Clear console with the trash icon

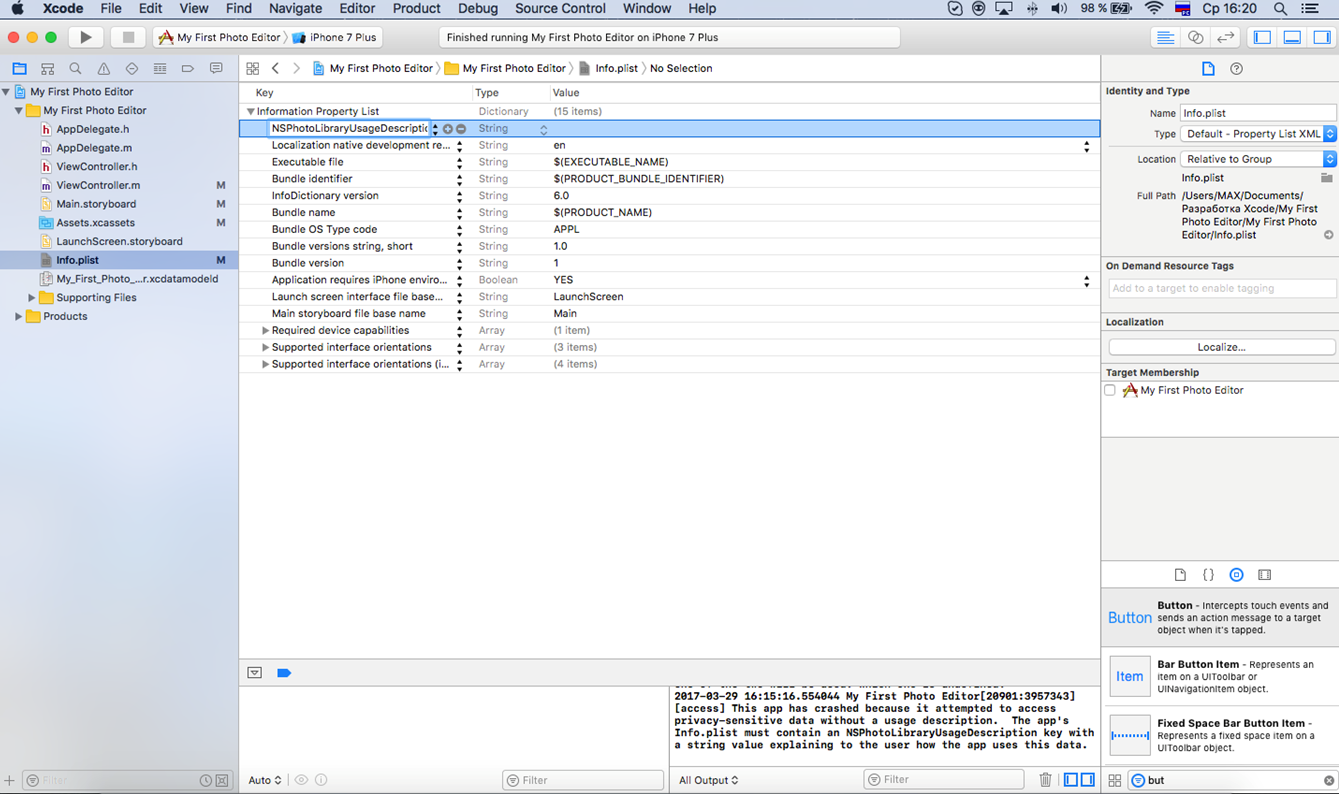[1045, 780]
